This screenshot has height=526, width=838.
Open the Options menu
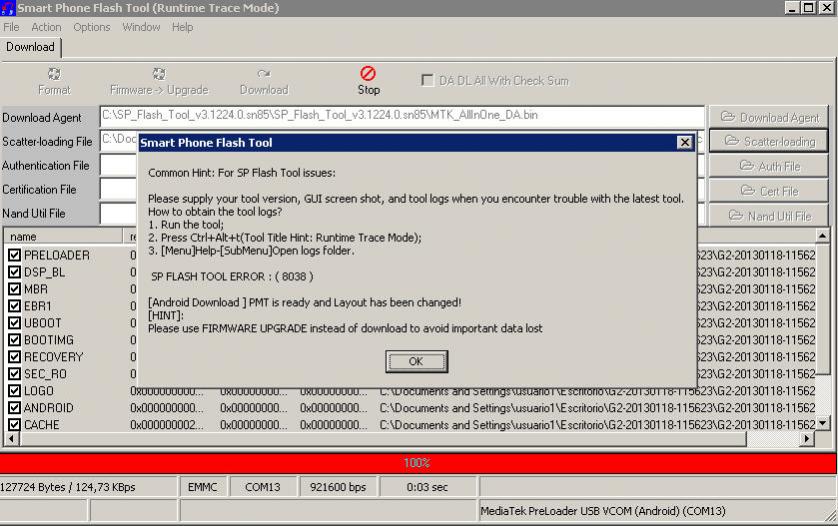point(91,27)
